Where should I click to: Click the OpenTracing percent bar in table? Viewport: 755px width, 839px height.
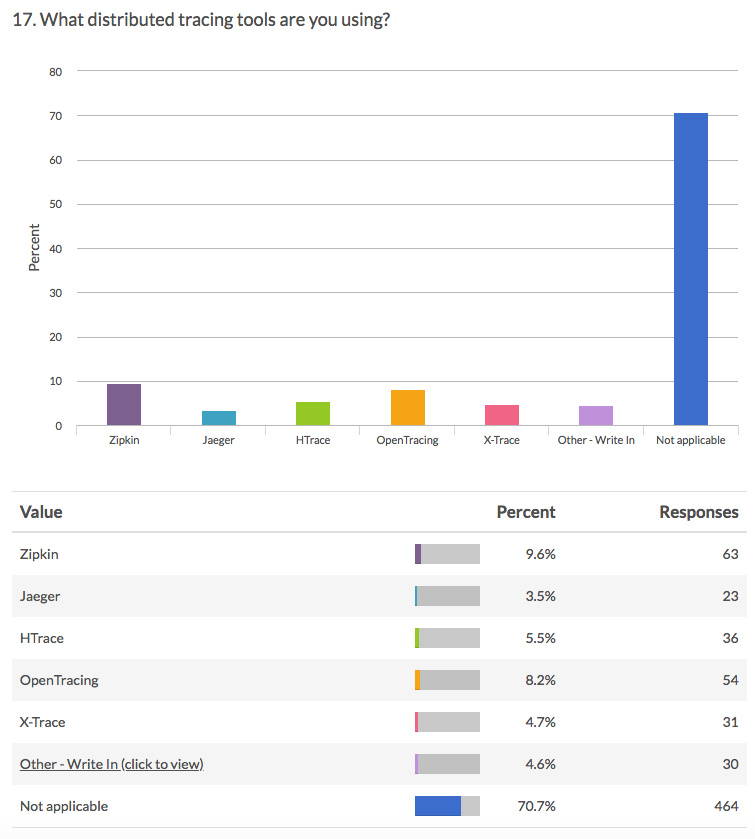pos(447,680)
